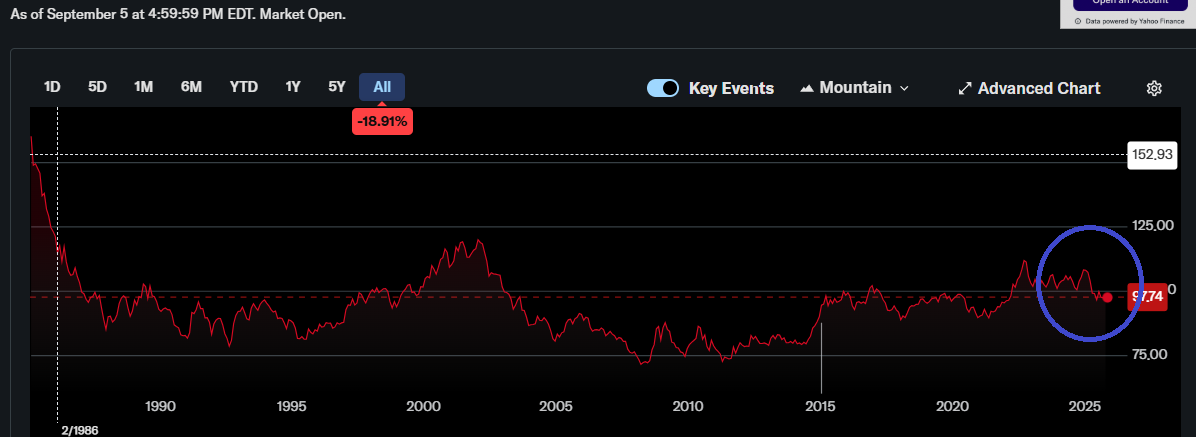Image resolution: width=1196 pixels, height=437 pixels.
Task: Click the Open an Account button
Action: pos(1130,5)
